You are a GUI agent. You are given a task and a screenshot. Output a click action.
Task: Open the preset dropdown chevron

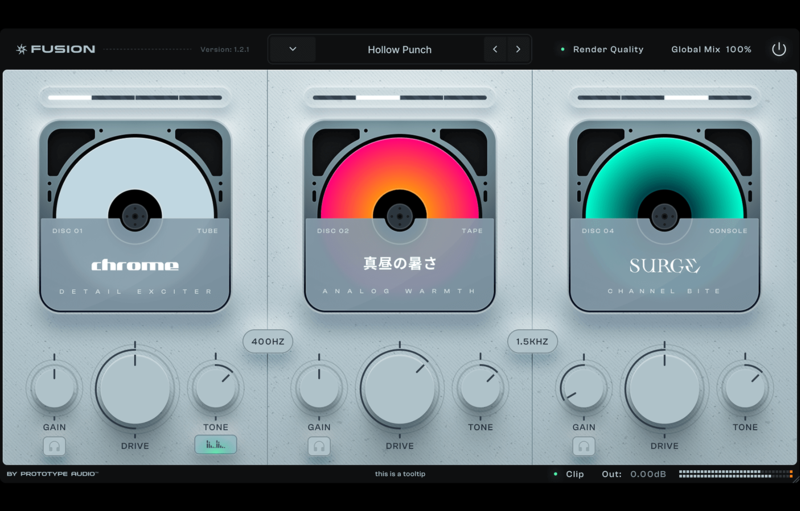(292, 49)
